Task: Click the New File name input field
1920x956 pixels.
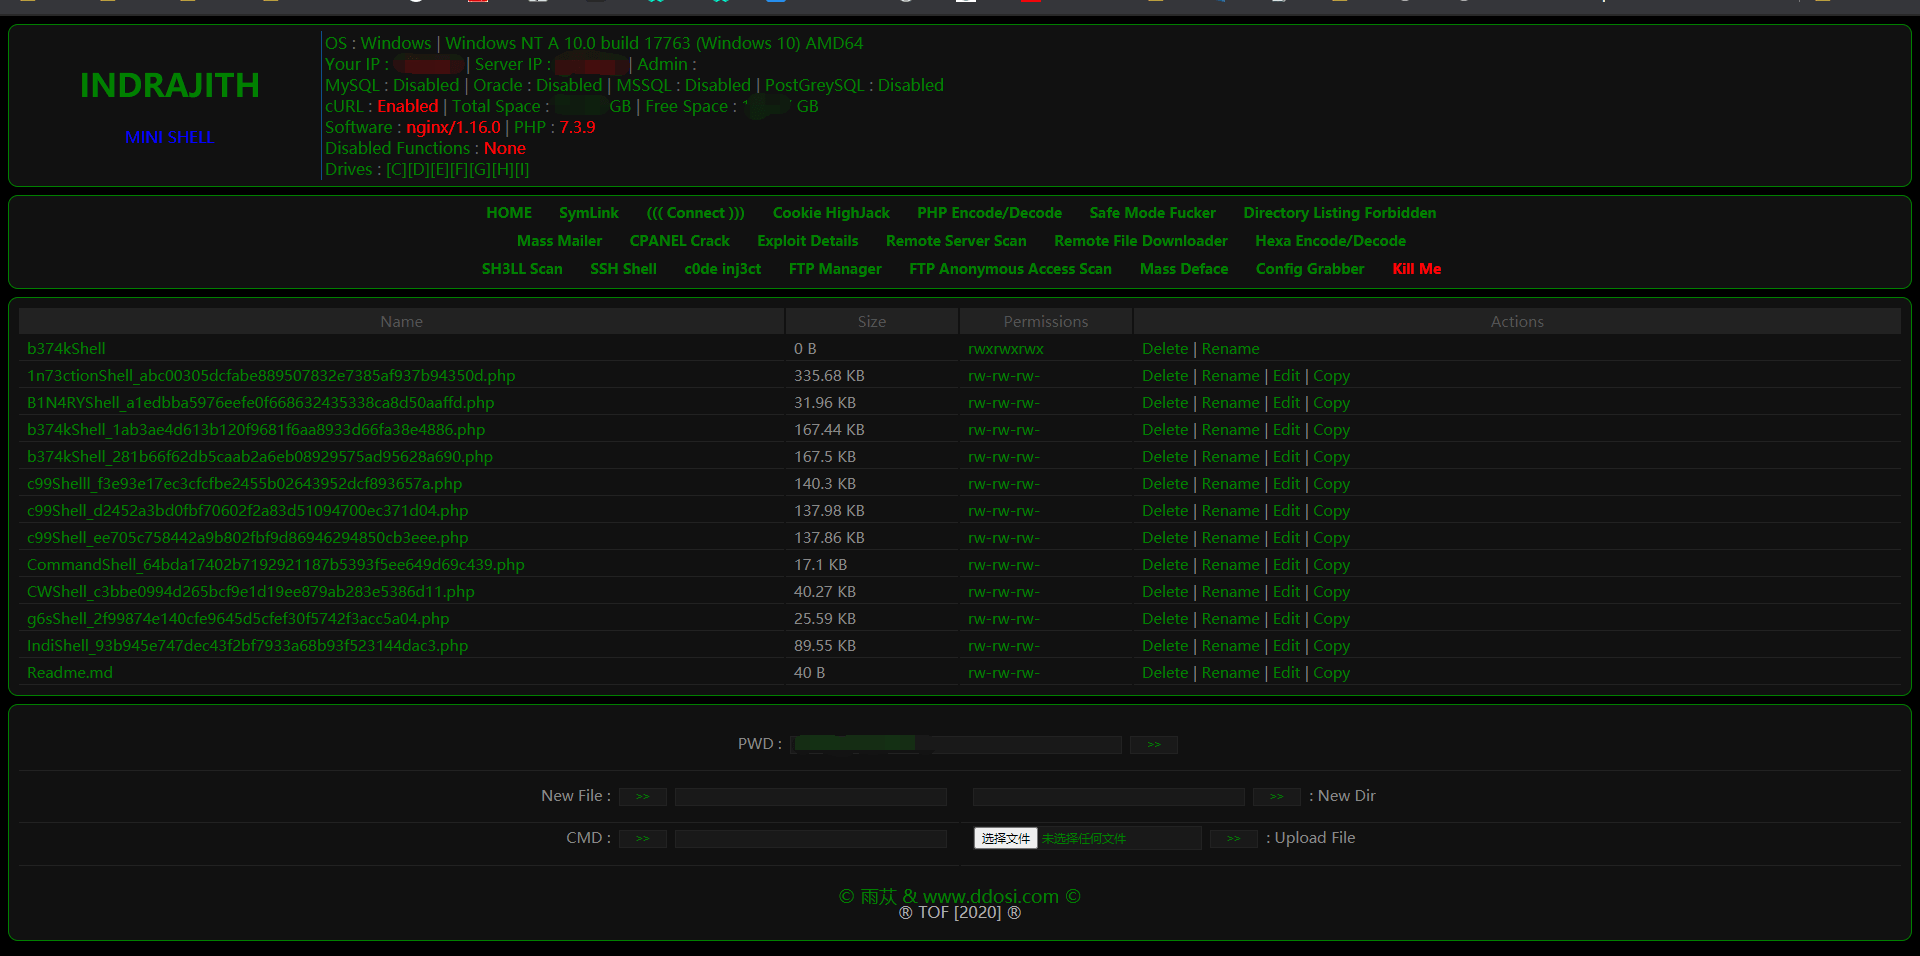Action: click(810, 797)
